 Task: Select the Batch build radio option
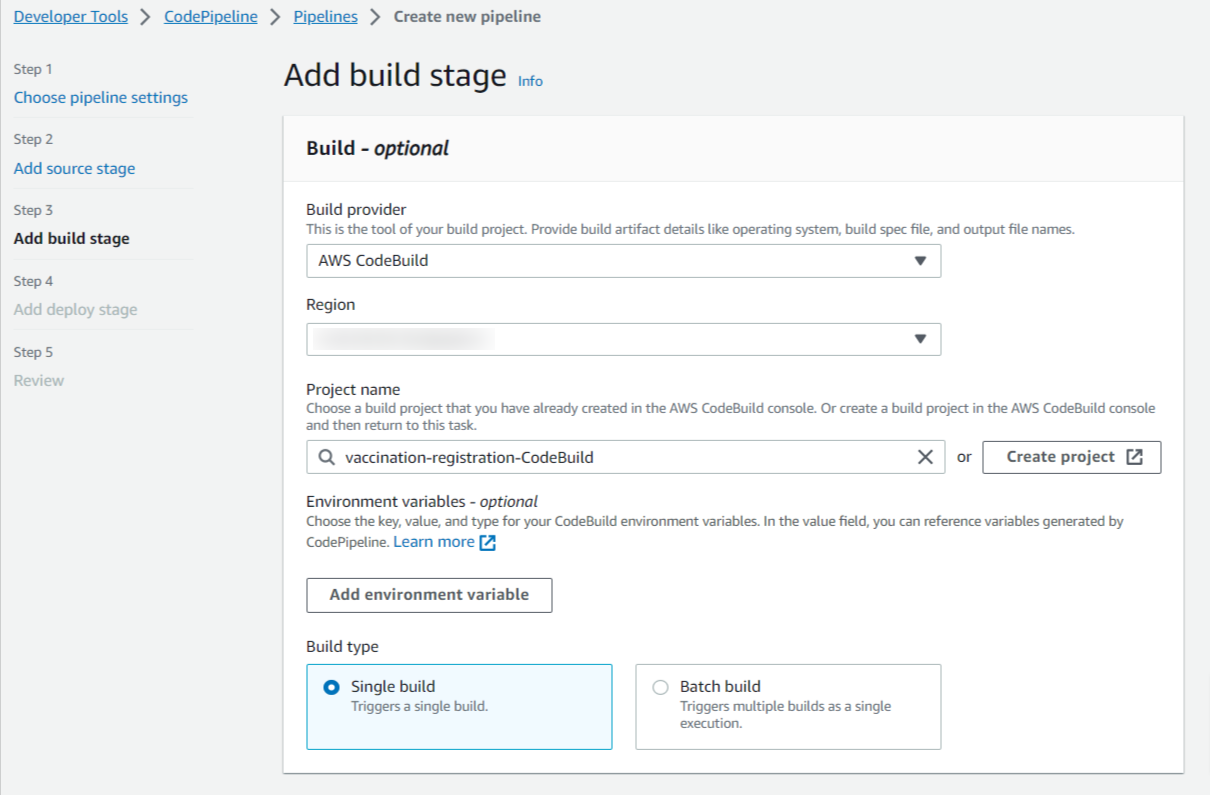(660, 687)
